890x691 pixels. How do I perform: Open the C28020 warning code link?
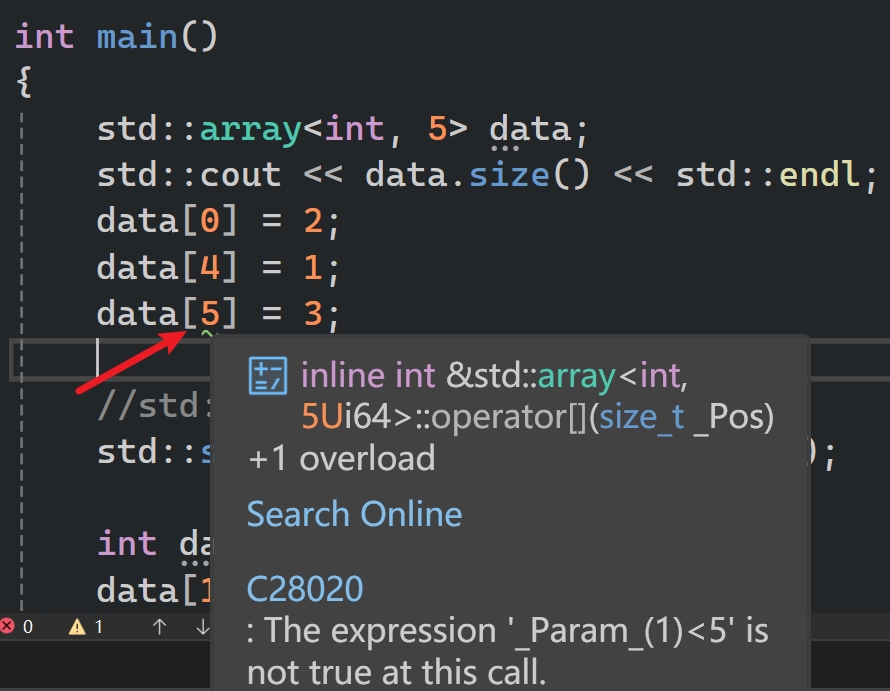(x=305, y=589)
